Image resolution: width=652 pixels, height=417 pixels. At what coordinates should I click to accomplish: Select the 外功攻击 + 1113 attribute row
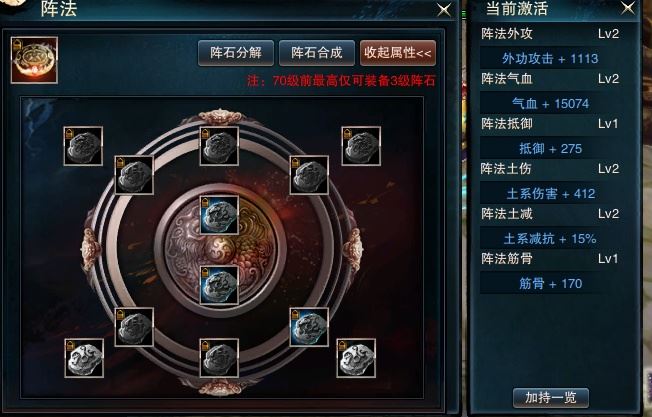[550, 58]
